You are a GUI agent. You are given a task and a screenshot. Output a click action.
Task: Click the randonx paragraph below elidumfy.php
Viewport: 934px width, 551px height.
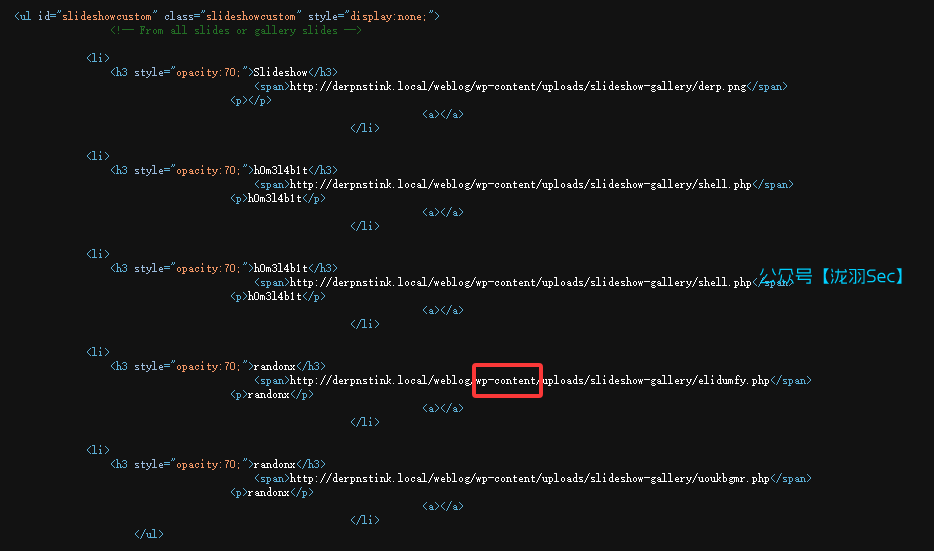[x=268, y=395]
